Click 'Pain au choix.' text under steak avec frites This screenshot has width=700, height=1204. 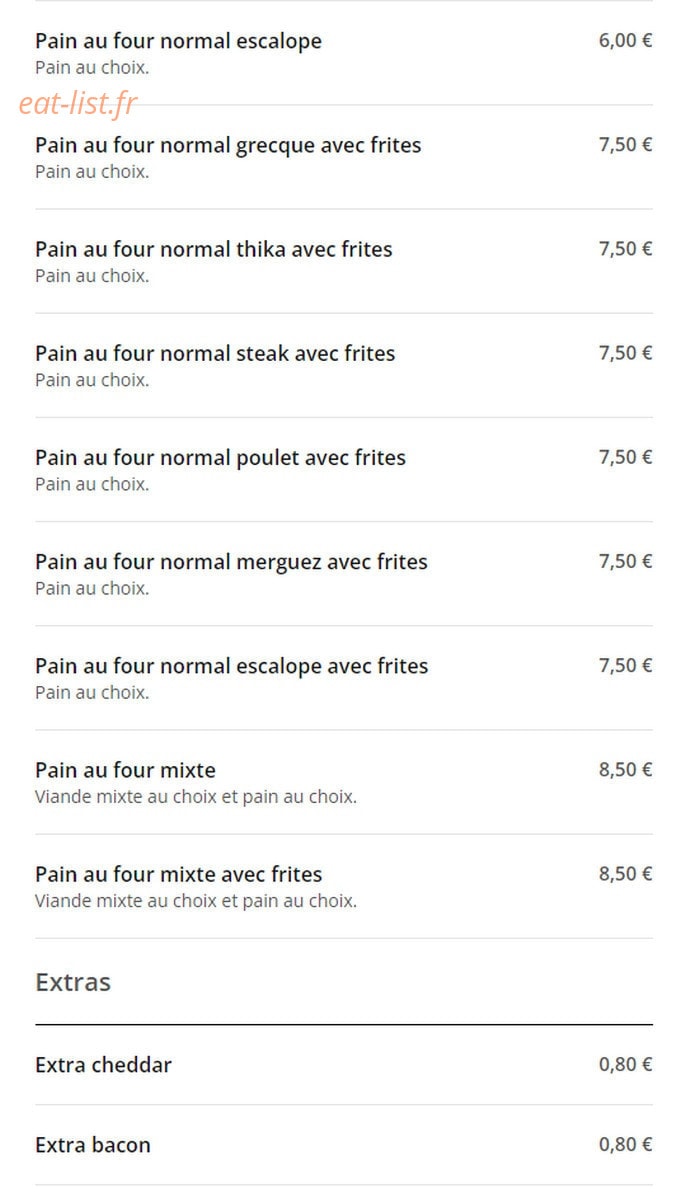pos(92,380)
